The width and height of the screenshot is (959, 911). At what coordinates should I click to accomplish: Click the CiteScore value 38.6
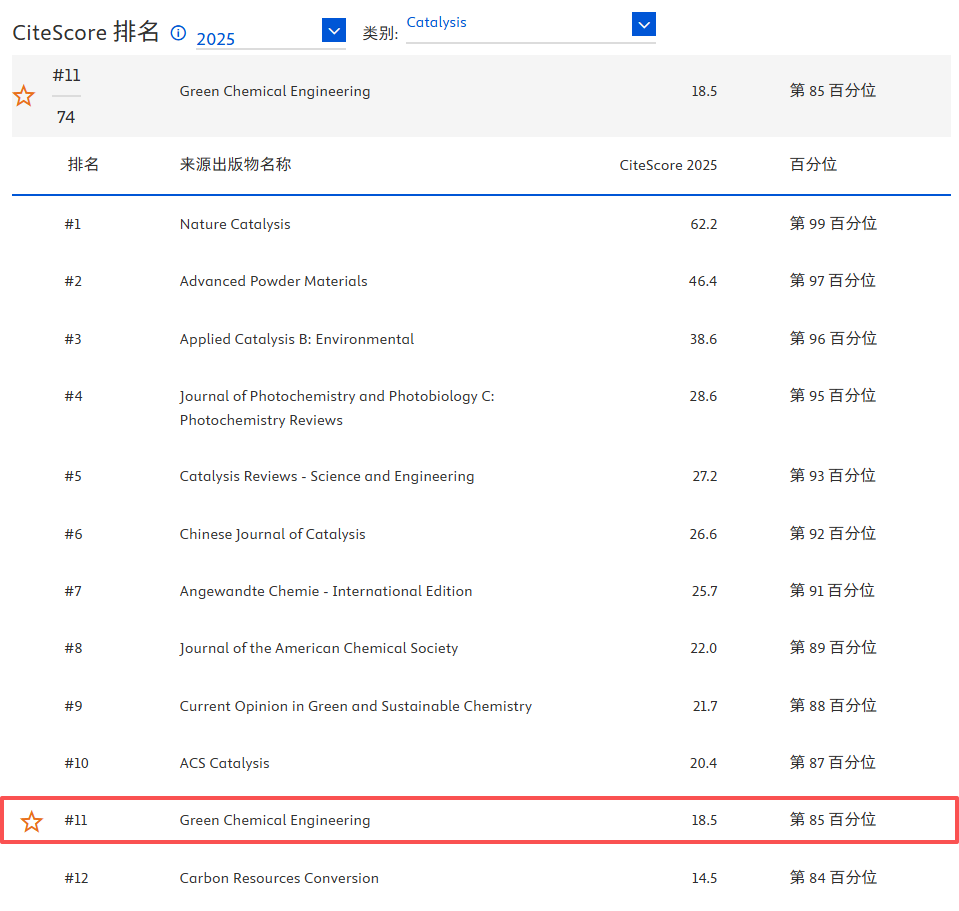pyautogui.click(x=703, y=339)
